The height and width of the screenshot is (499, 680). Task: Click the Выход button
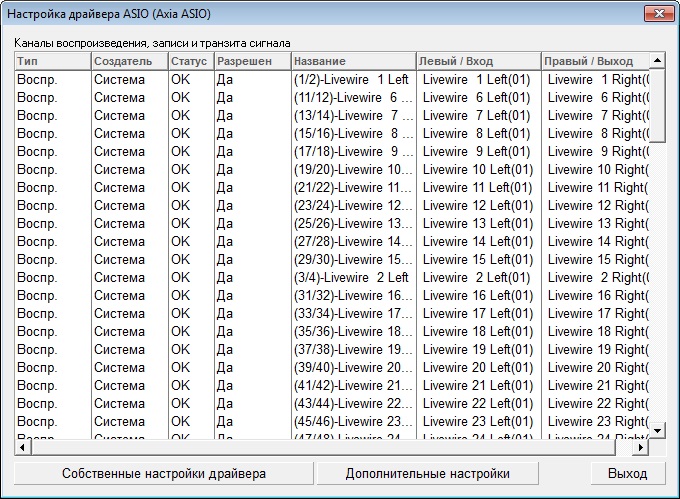point(628,473)
